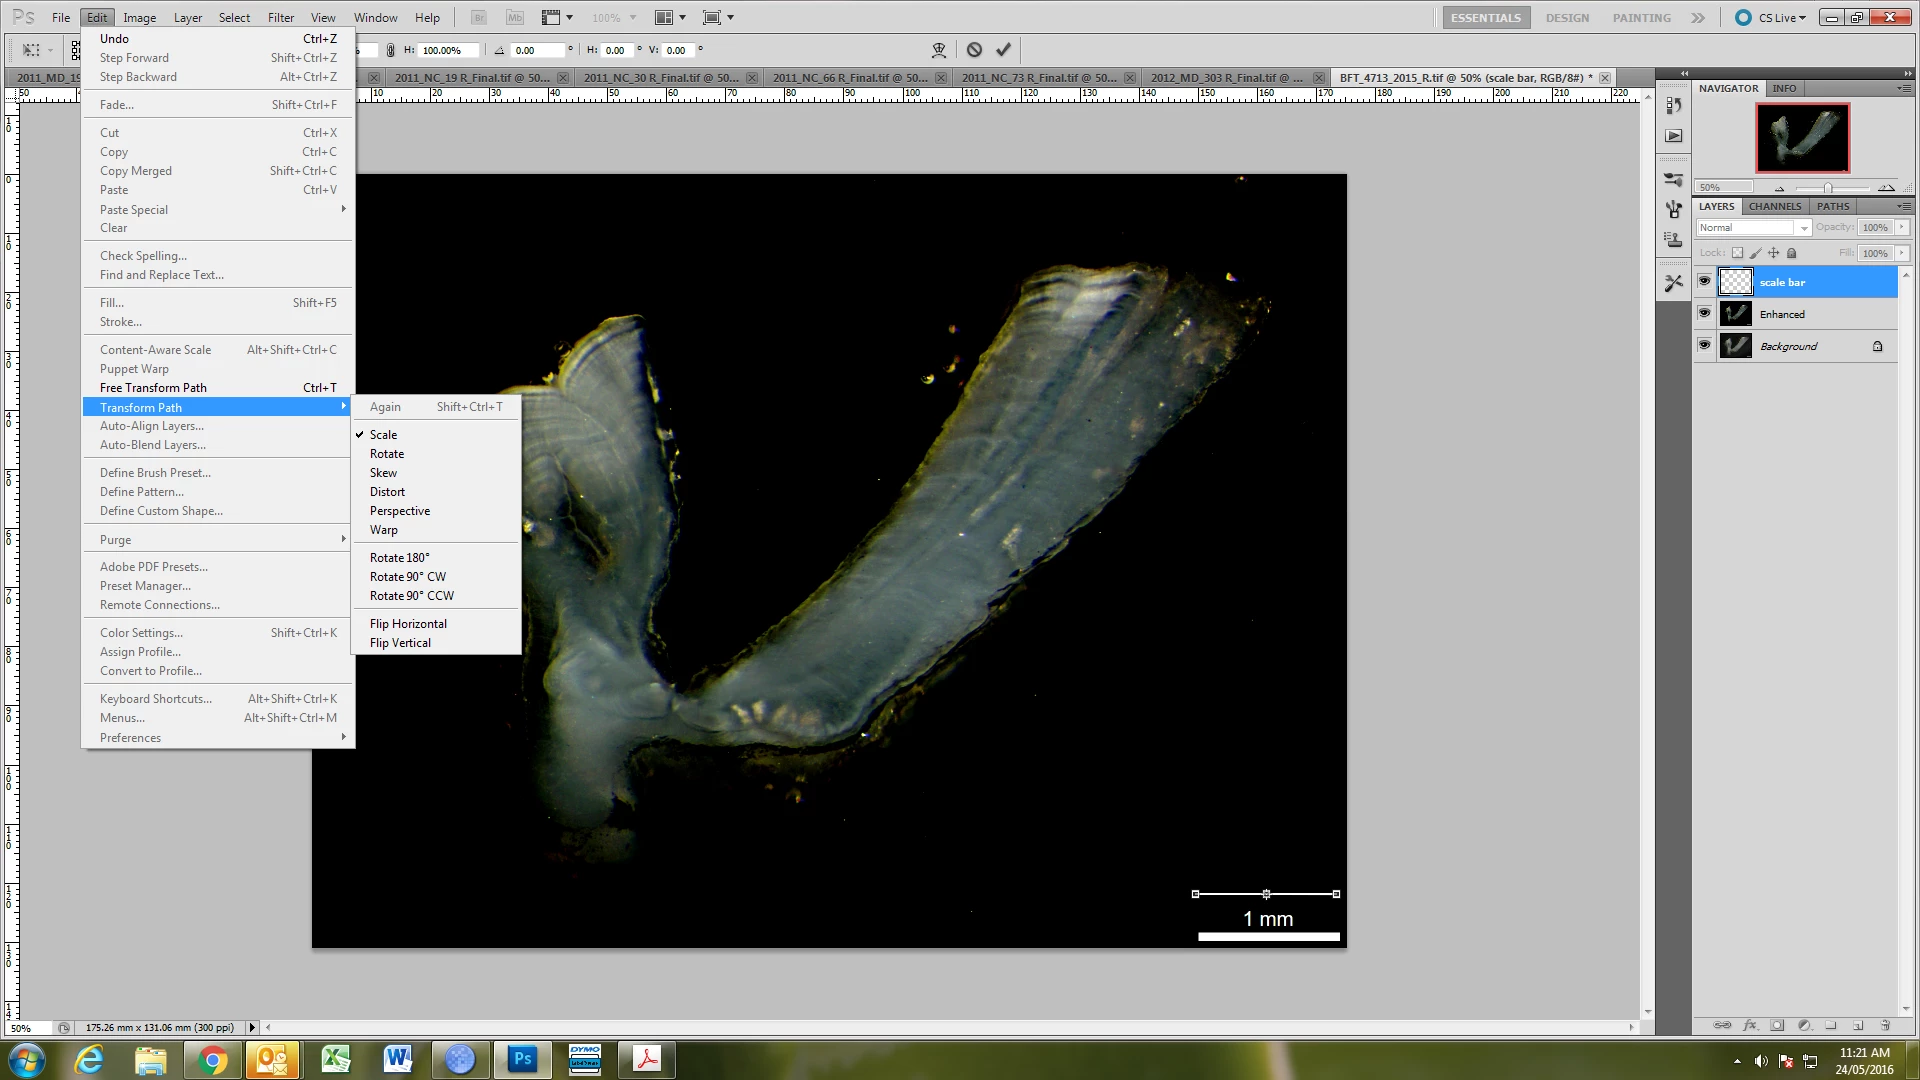Image resolution: width=1920 pixels, height=1080 pixels.
Task: Switch to the Channels tab
Action: (x=1775, y=206)
